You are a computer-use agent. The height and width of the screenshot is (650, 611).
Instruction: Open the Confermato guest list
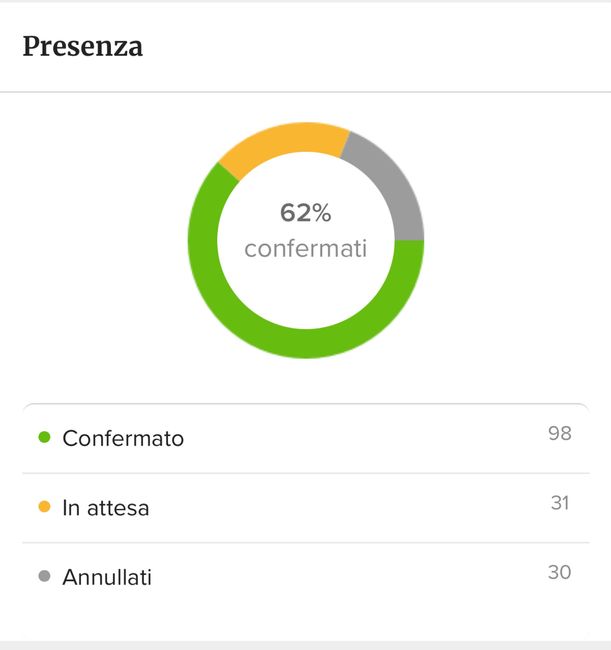coord(123,438)
